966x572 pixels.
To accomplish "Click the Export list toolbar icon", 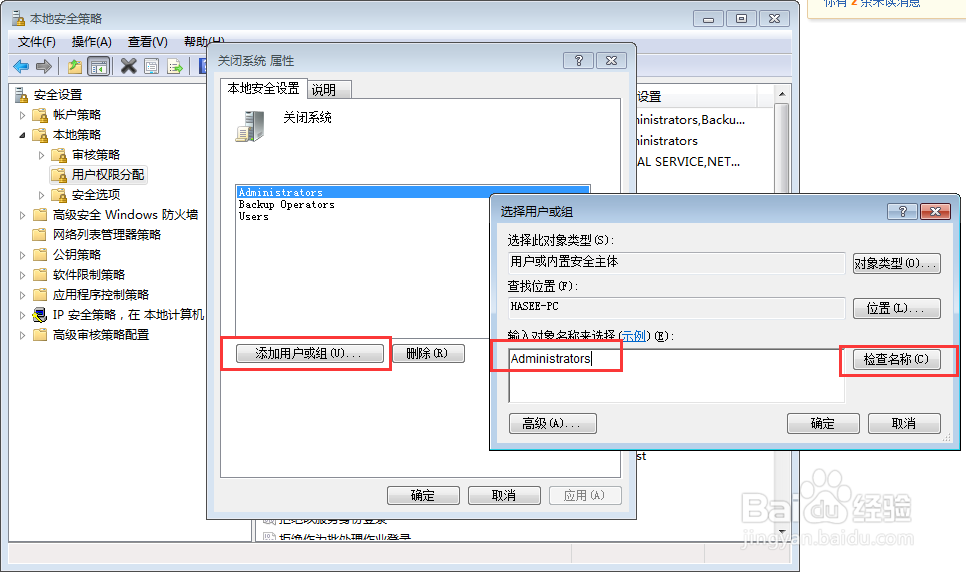I will [175, 66].
